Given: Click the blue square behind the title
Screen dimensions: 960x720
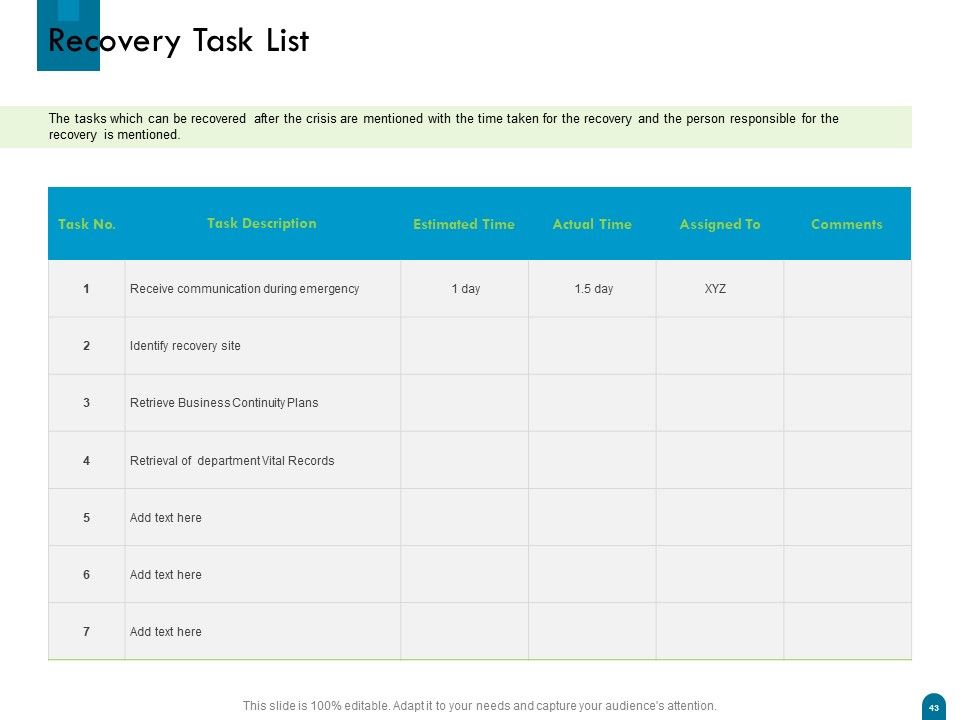Looking at the screenshot, I should pos(69,35).
